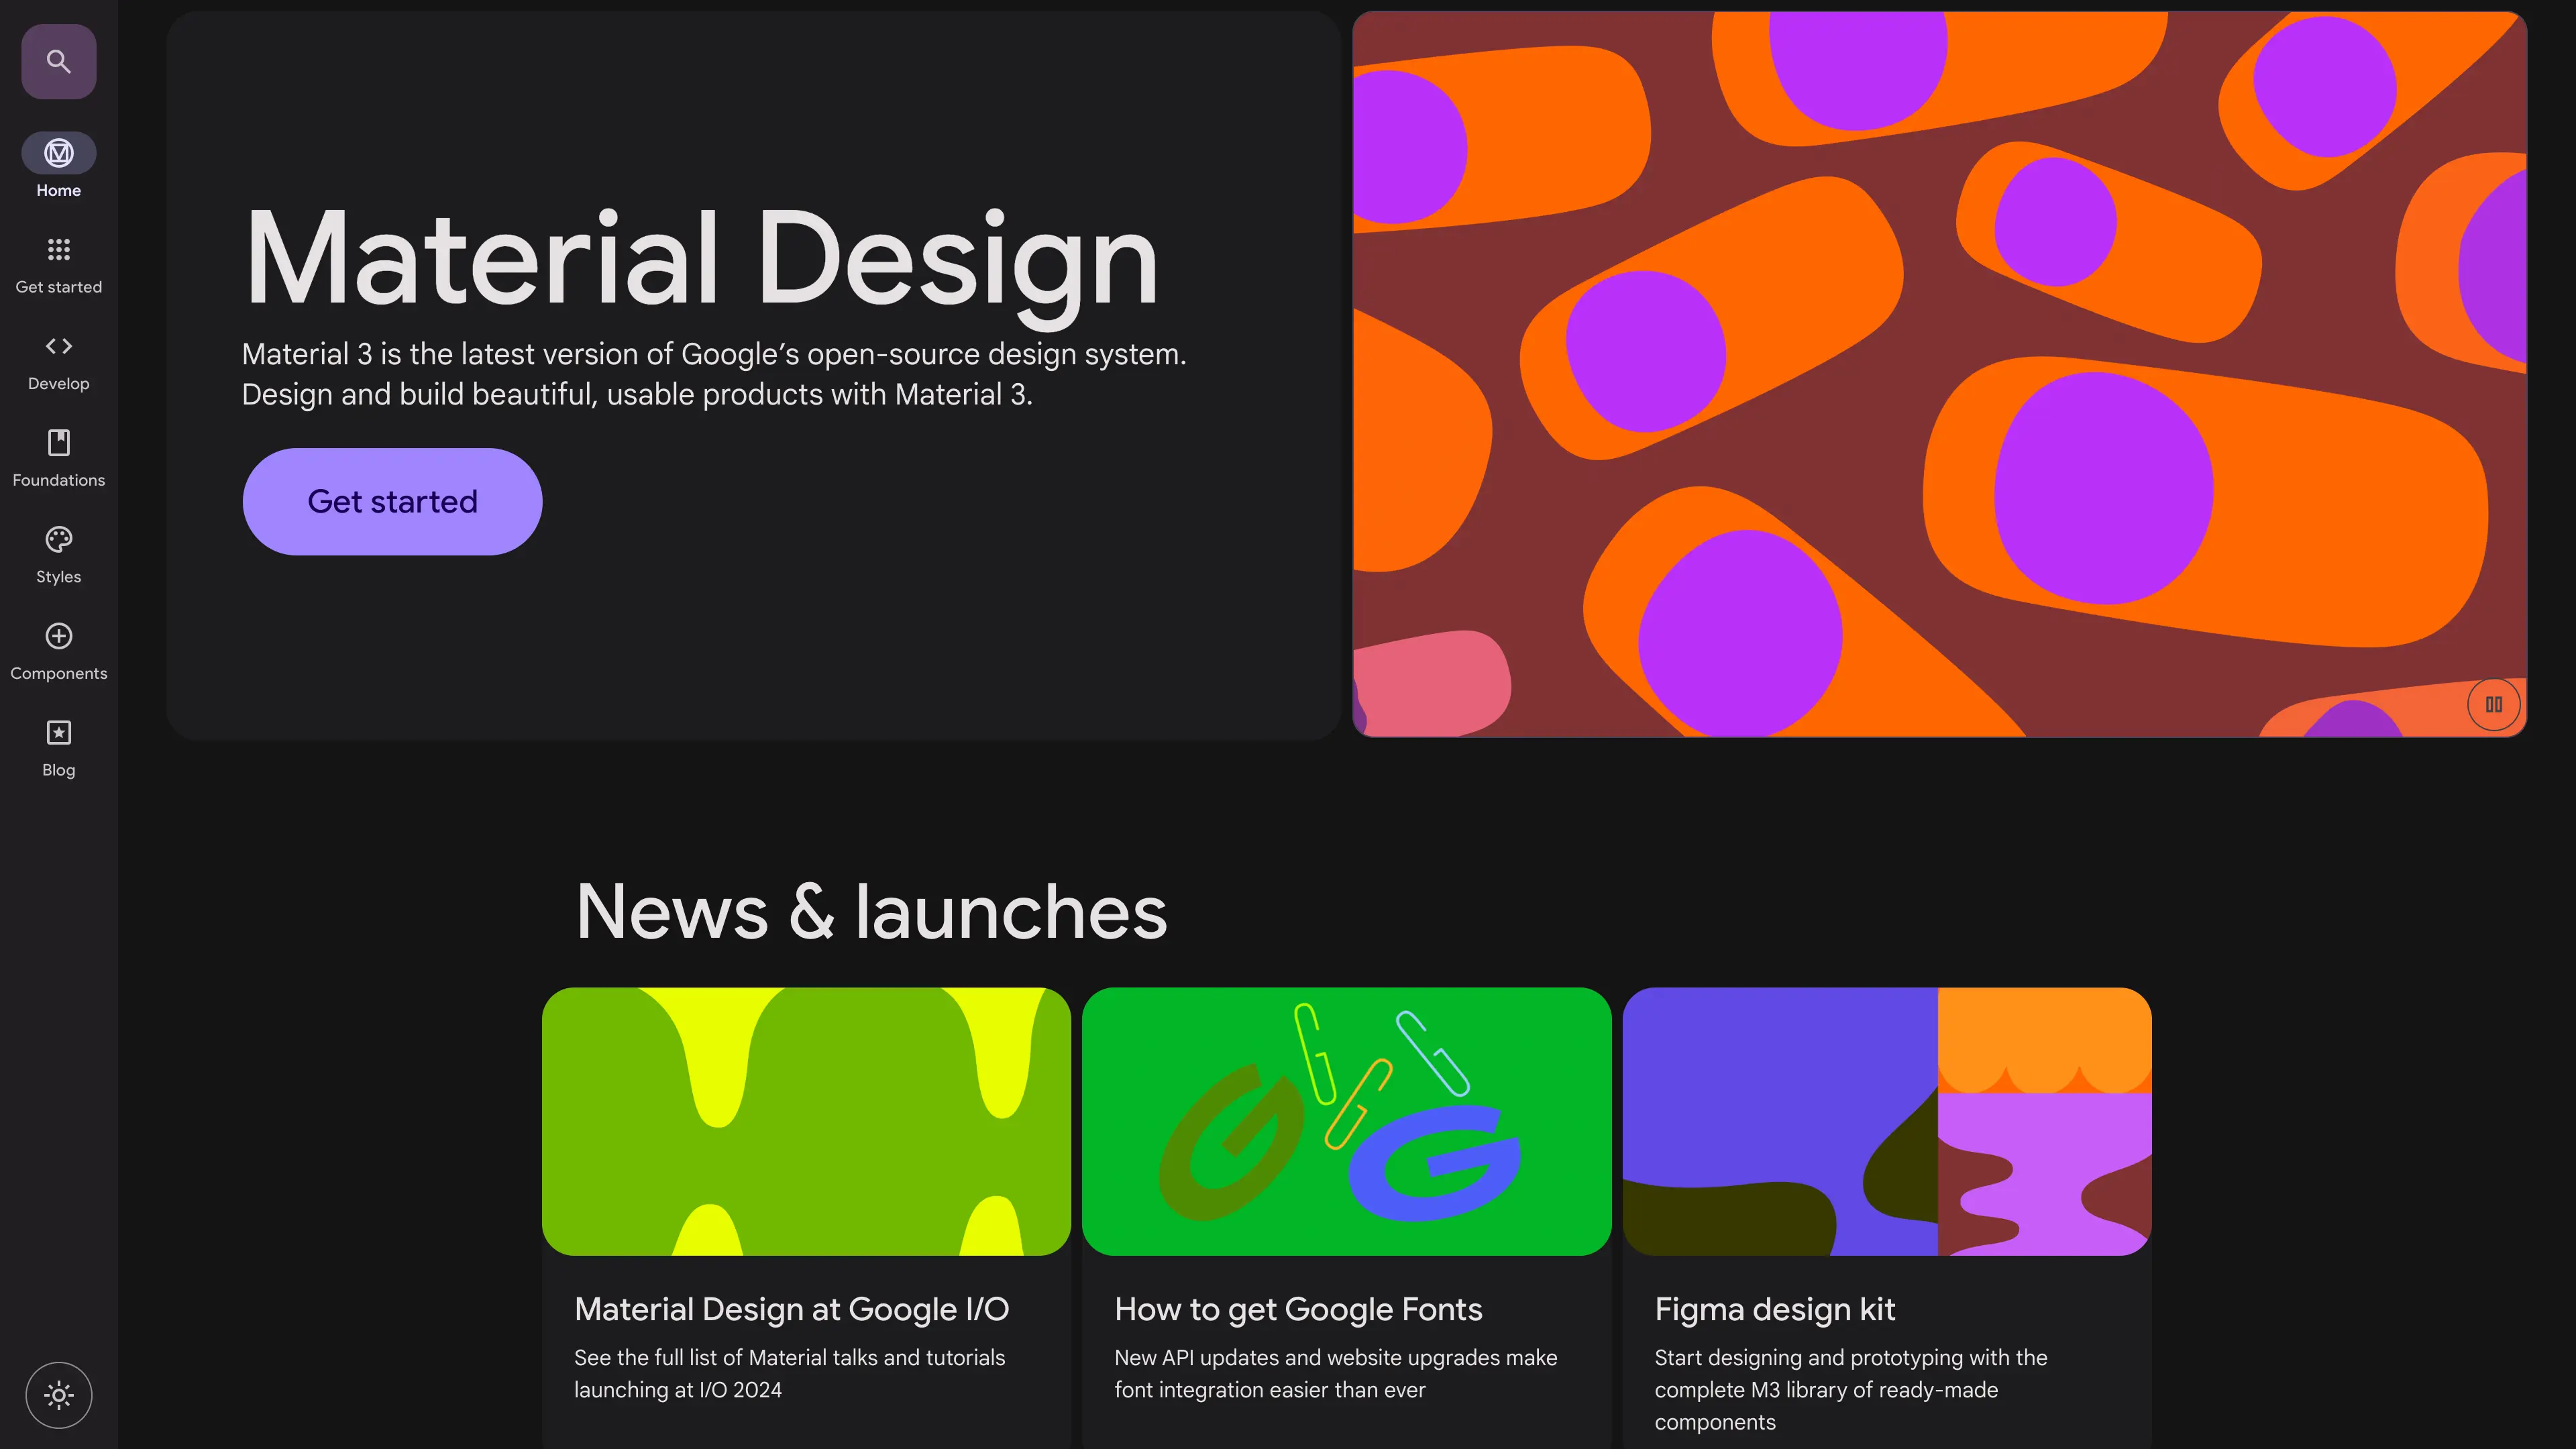
Task: Select Get started label in nav rail
Action: [59, 287]
